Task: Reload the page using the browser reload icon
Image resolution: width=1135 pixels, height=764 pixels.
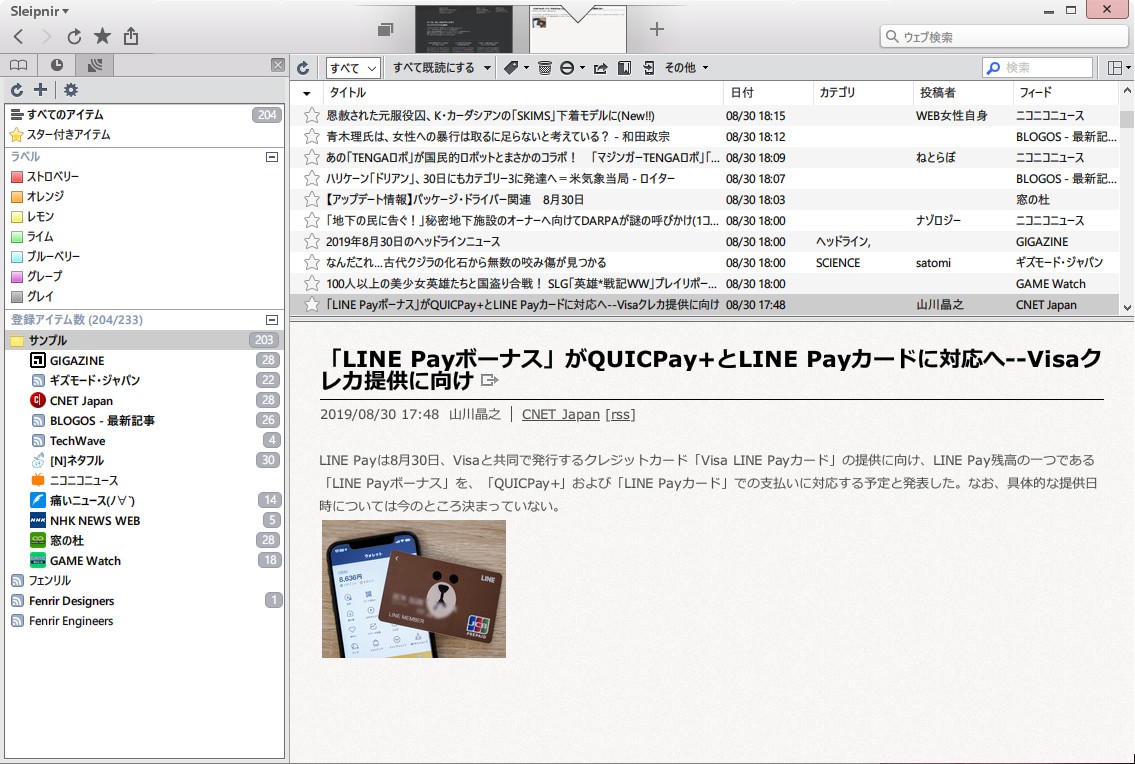Action: [x=74, y=36]
